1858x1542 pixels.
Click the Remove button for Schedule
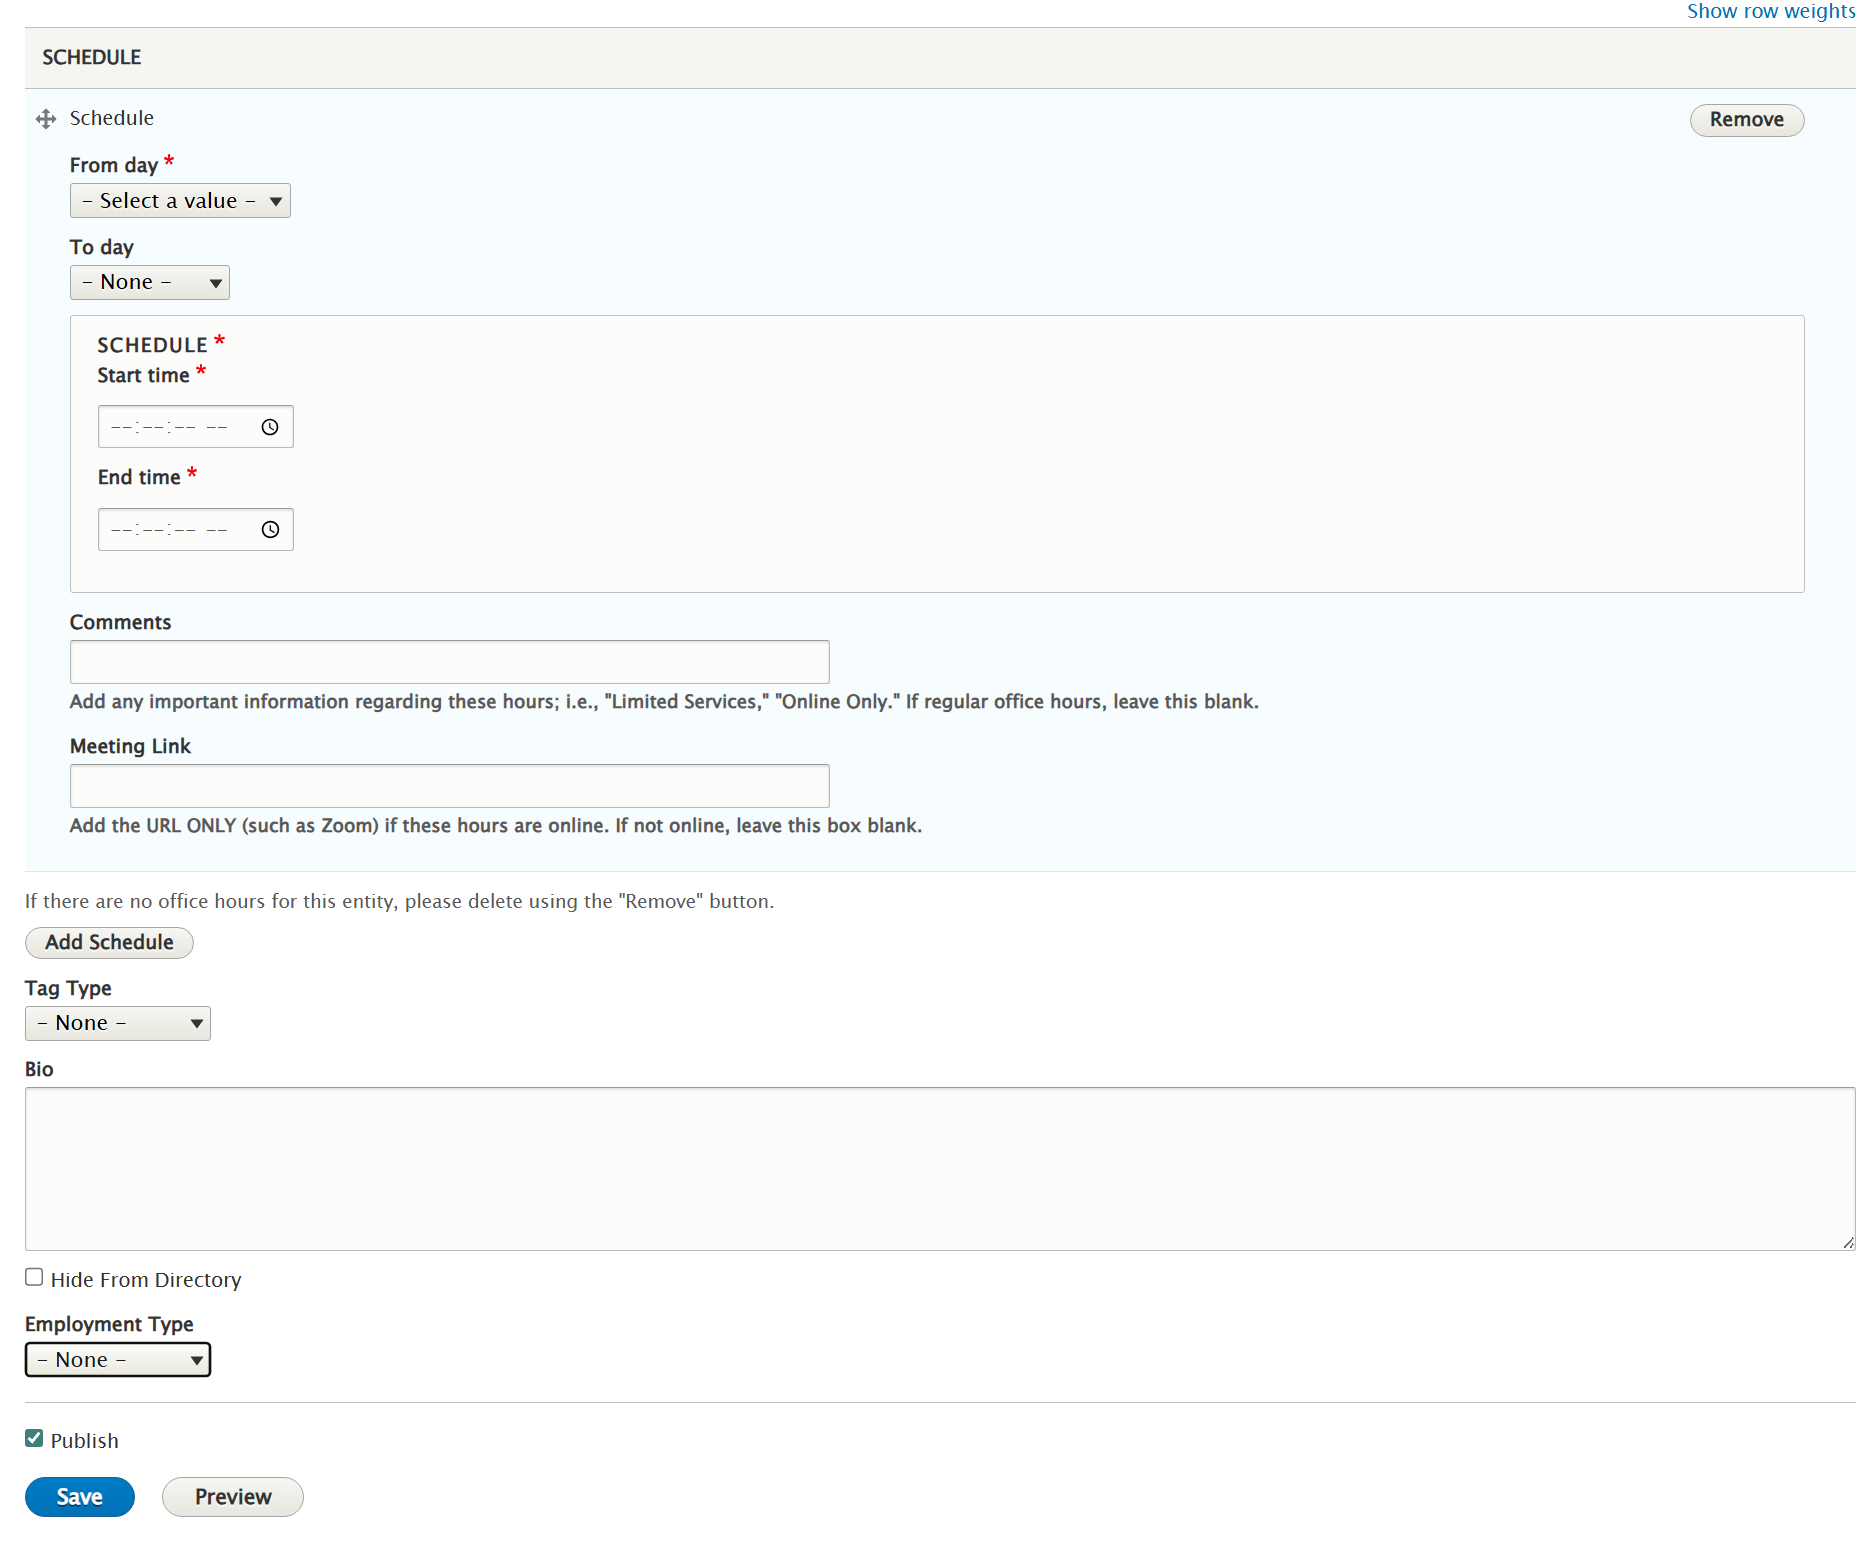click(x=1746, y=119)
